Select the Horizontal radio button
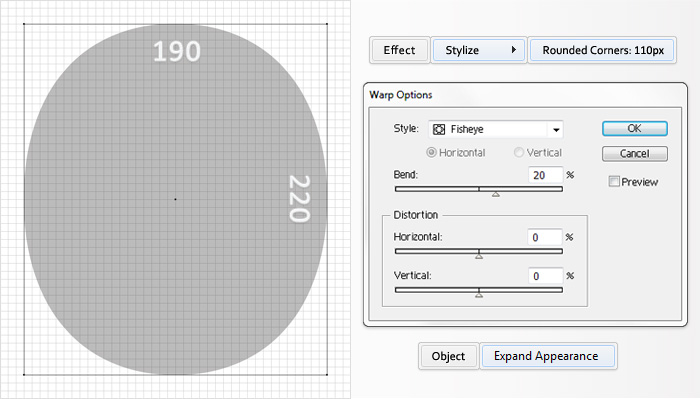Viewport: 700px width, 399px height. tap(431, 153)
